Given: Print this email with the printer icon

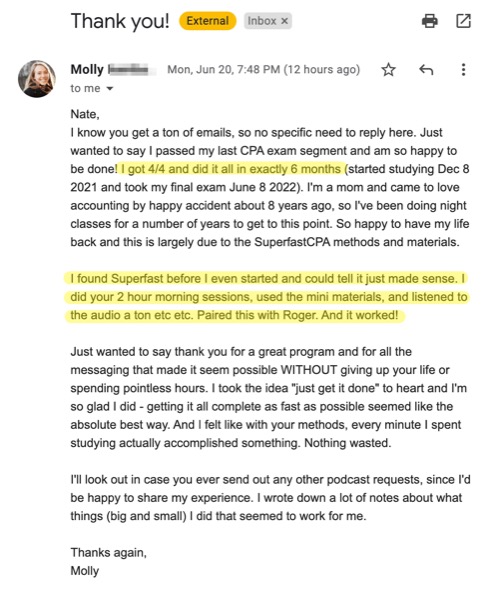Looking at the screenshot, I should point(430,21).
